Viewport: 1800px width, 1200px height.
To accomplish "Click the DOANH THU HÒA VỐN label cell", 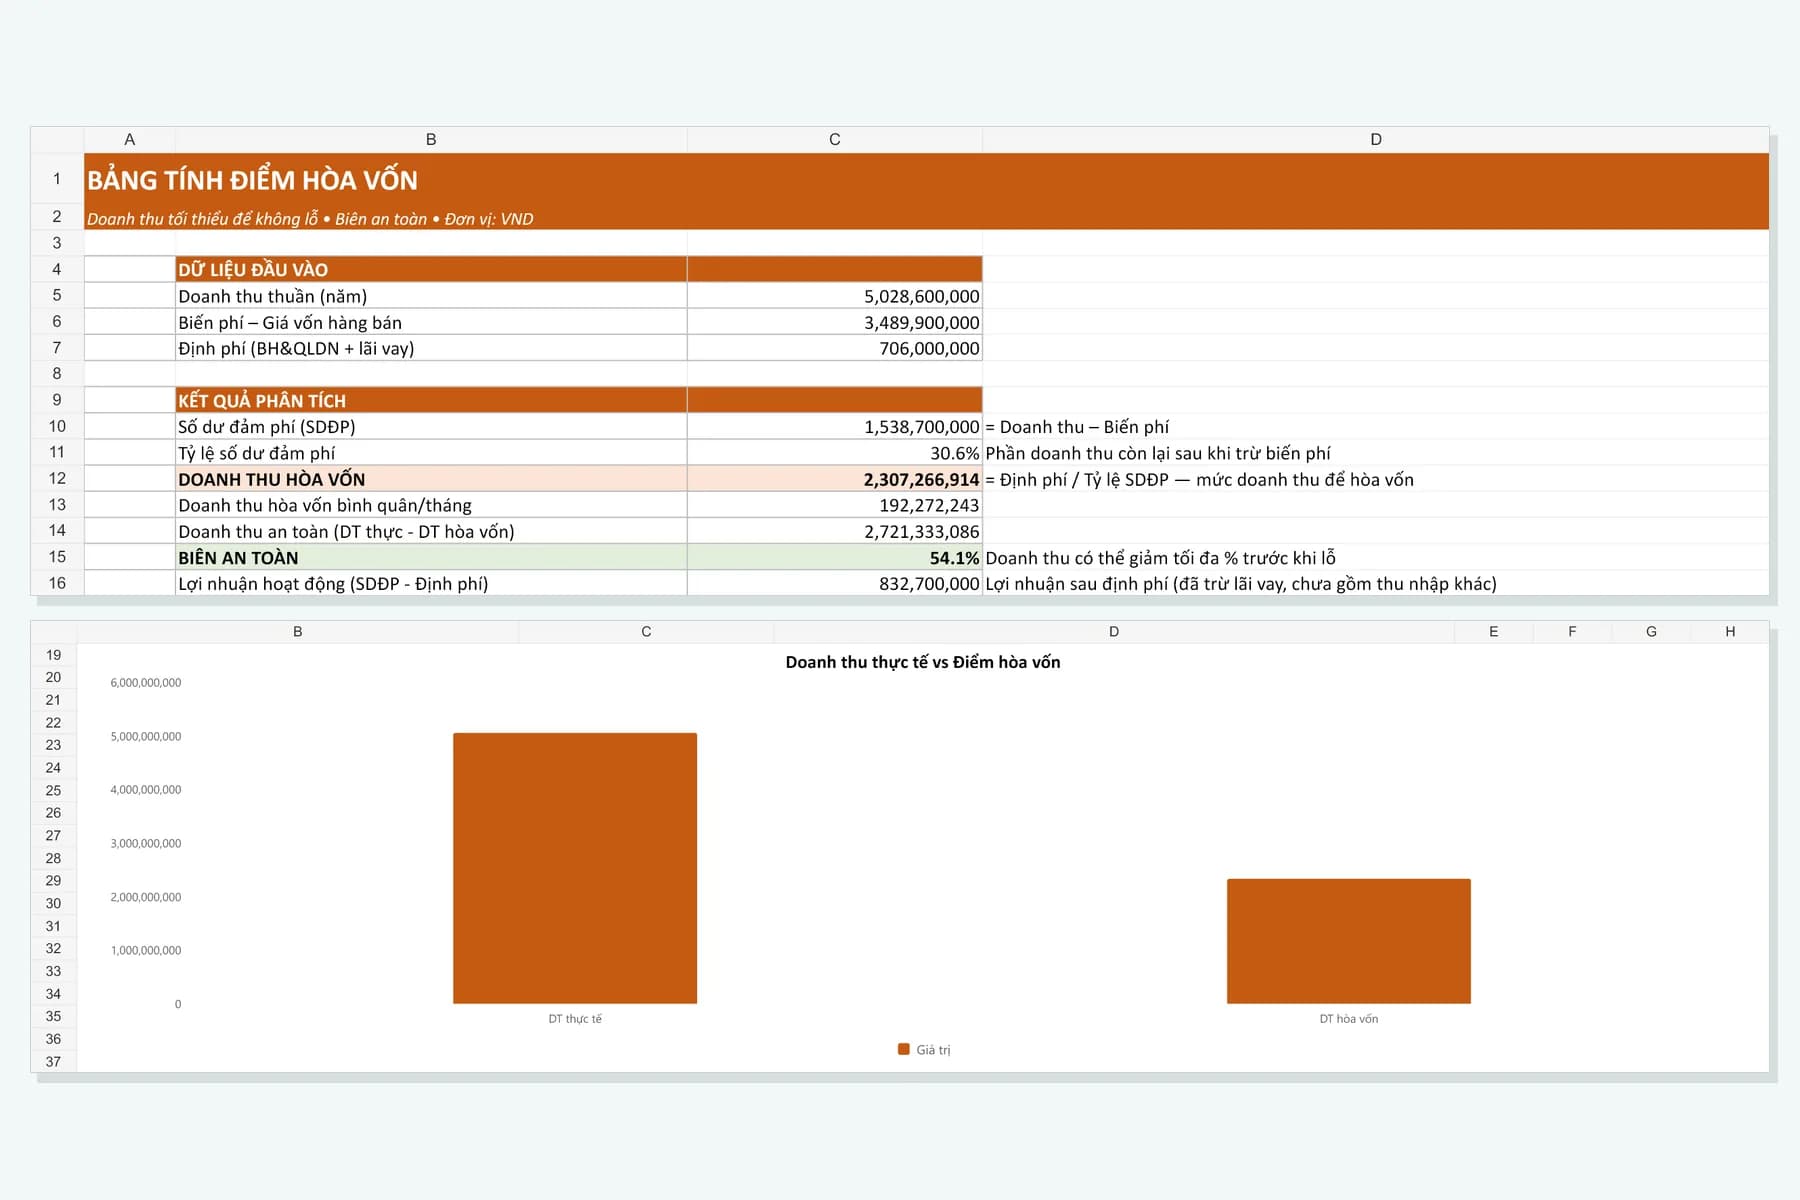I will 431,479.
